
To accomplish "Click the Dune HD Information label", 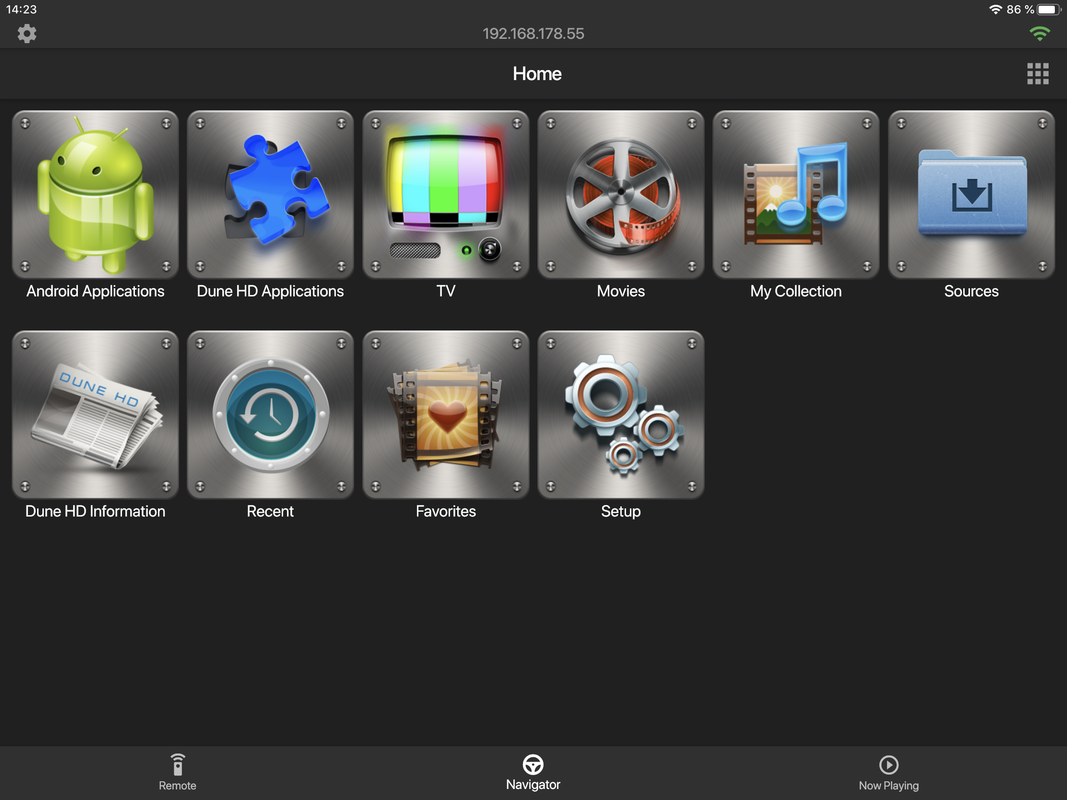I will tap(95, 511).
